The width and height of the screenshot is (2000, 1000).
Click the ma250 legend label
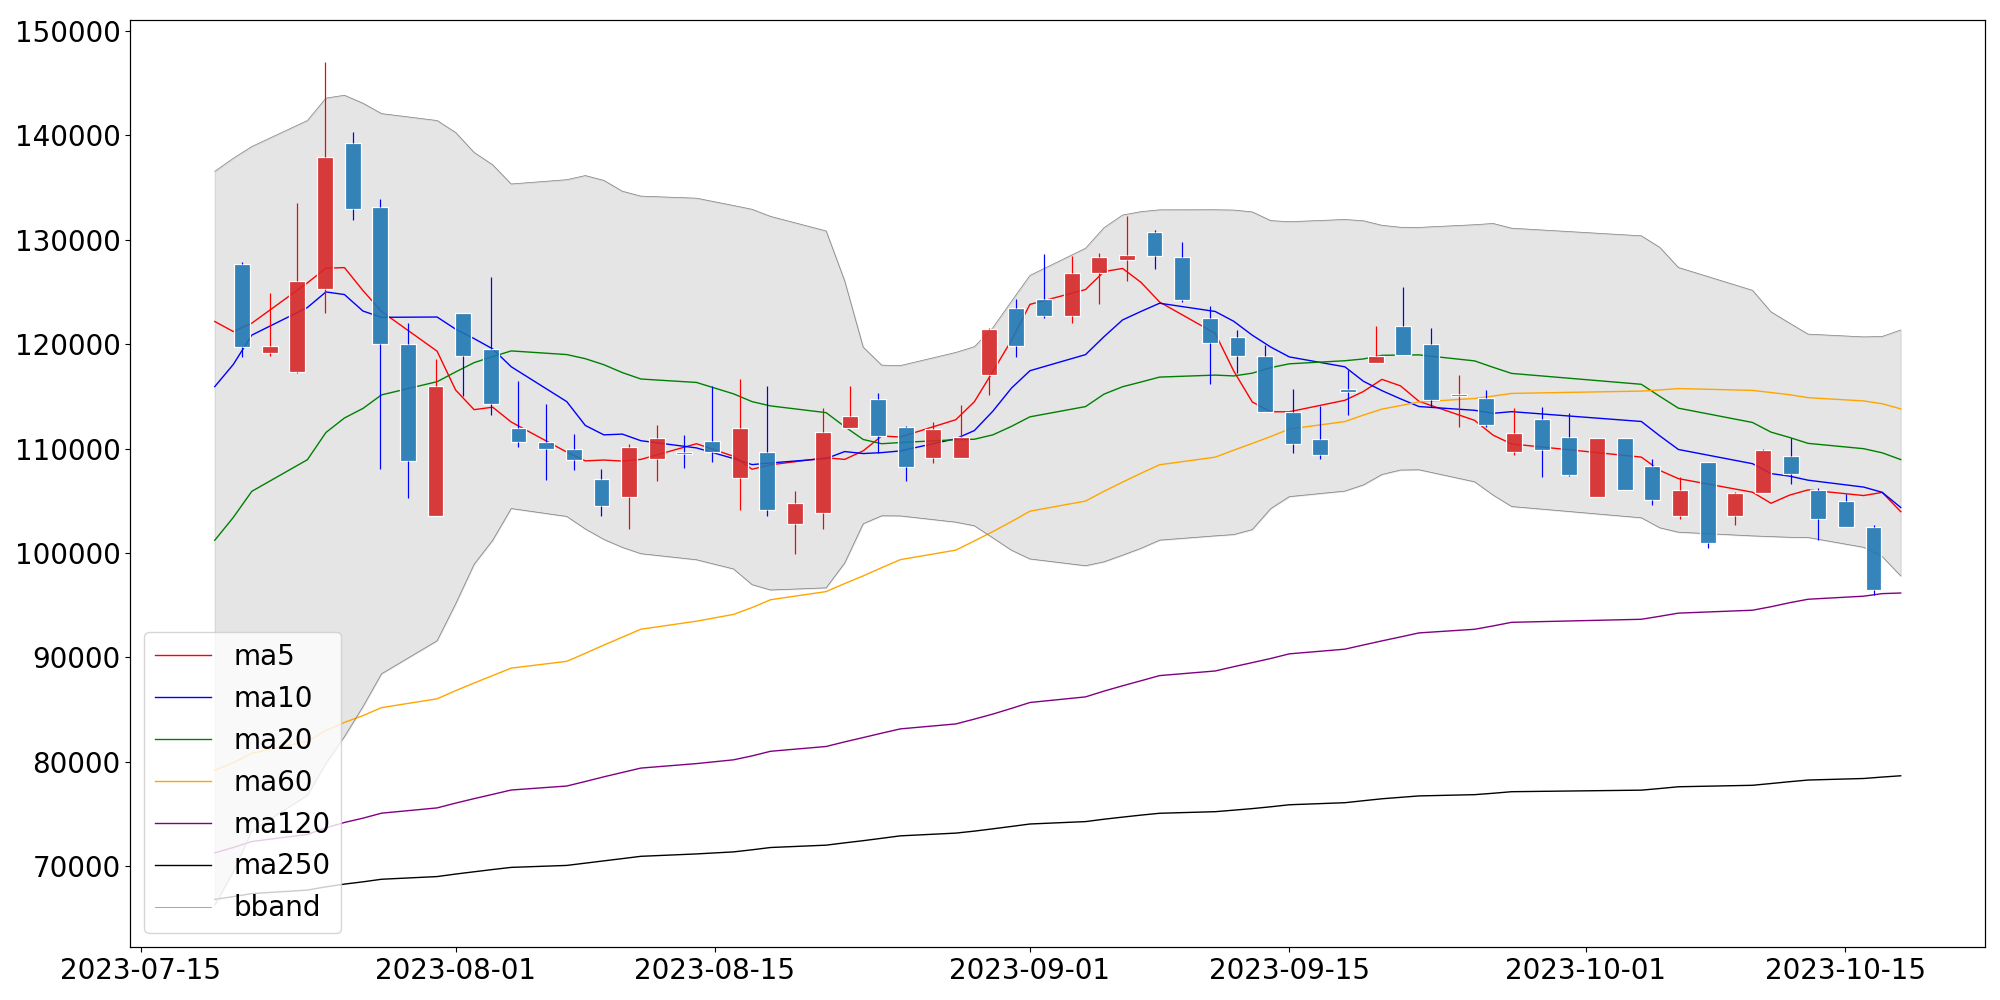(x=282, y=865)
